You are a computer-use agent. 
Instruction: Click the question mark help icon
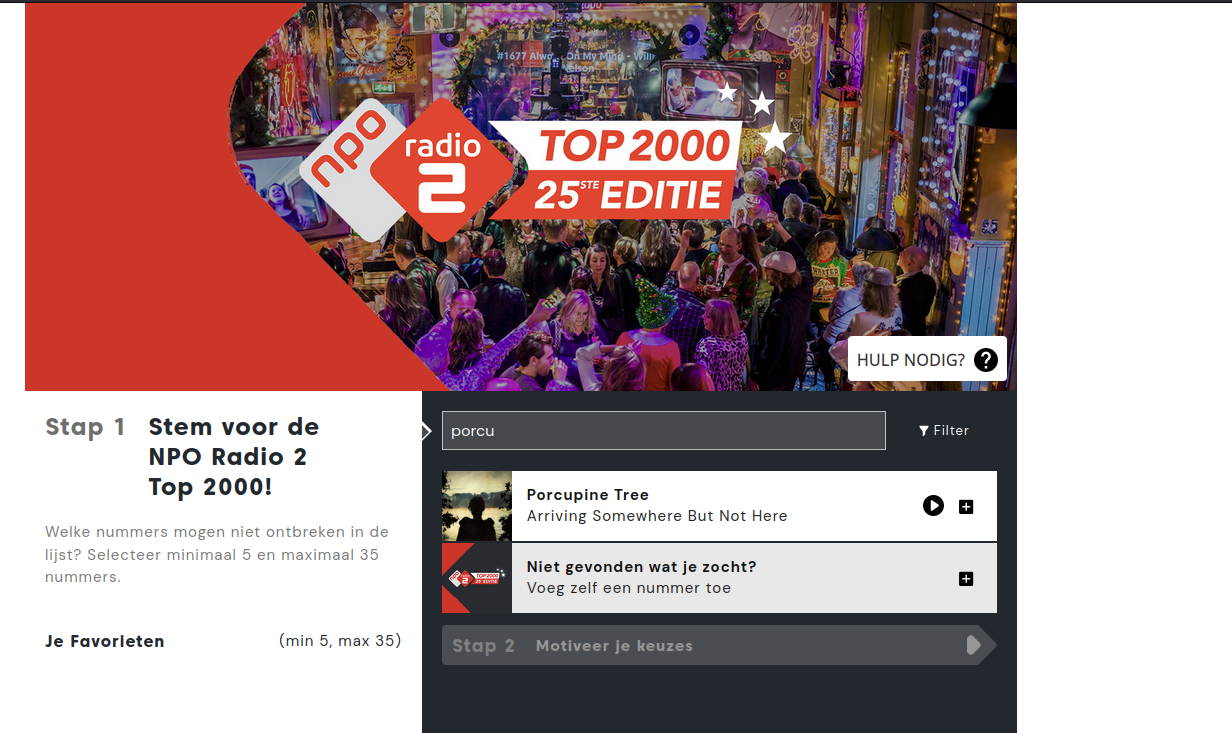pos(986,360)
